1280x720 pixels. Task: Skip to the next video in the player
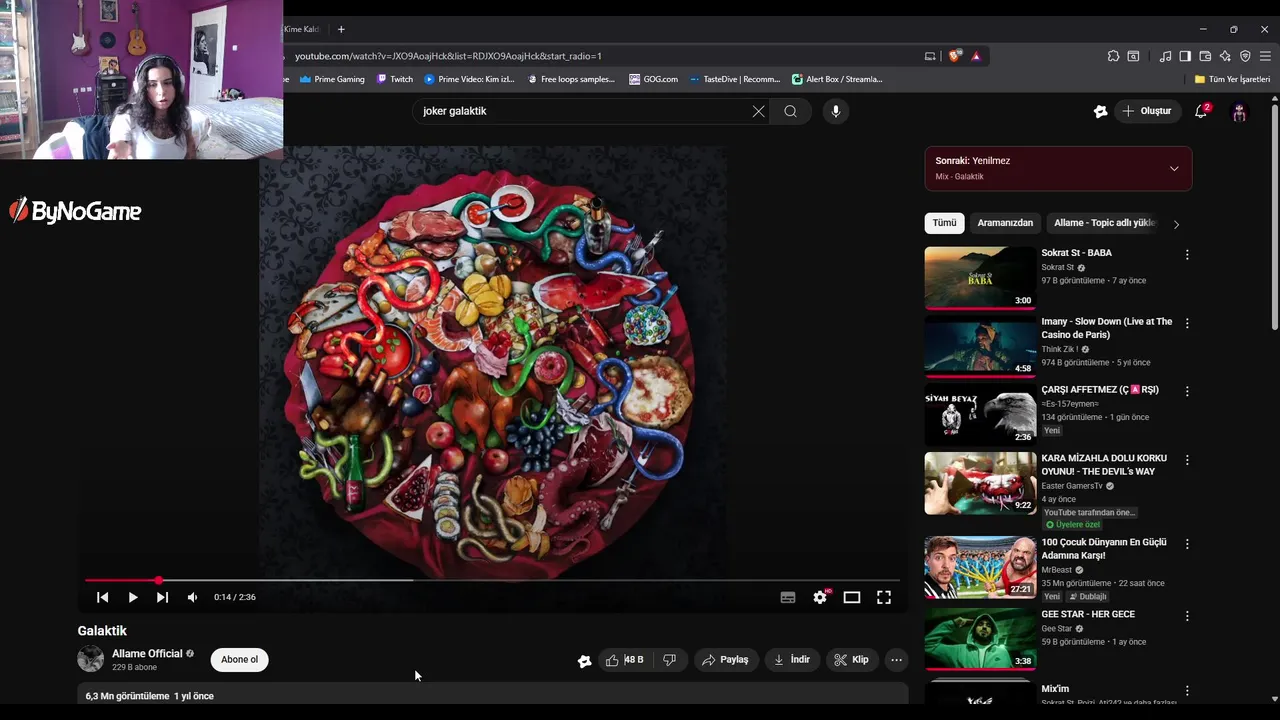coord(162,597)
